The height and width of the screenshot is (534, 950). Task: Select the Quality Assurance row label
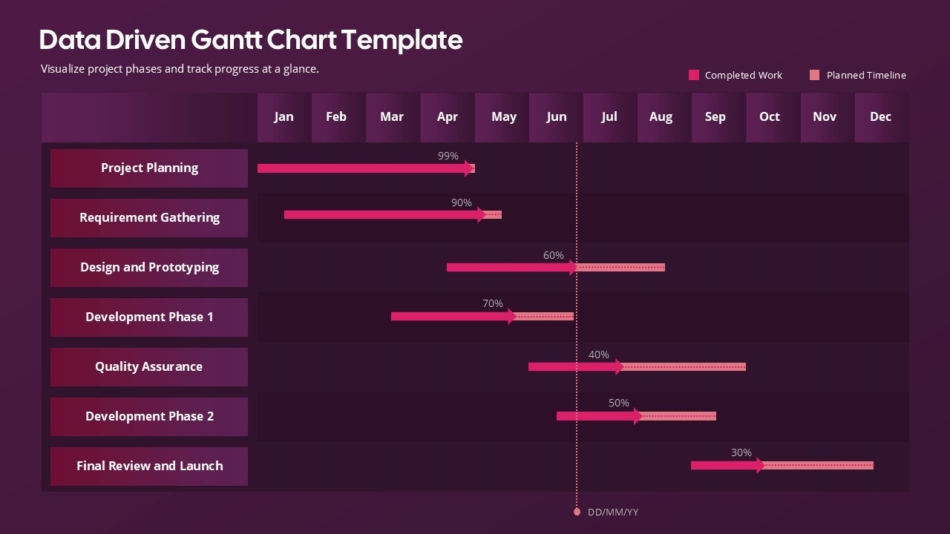149,367
